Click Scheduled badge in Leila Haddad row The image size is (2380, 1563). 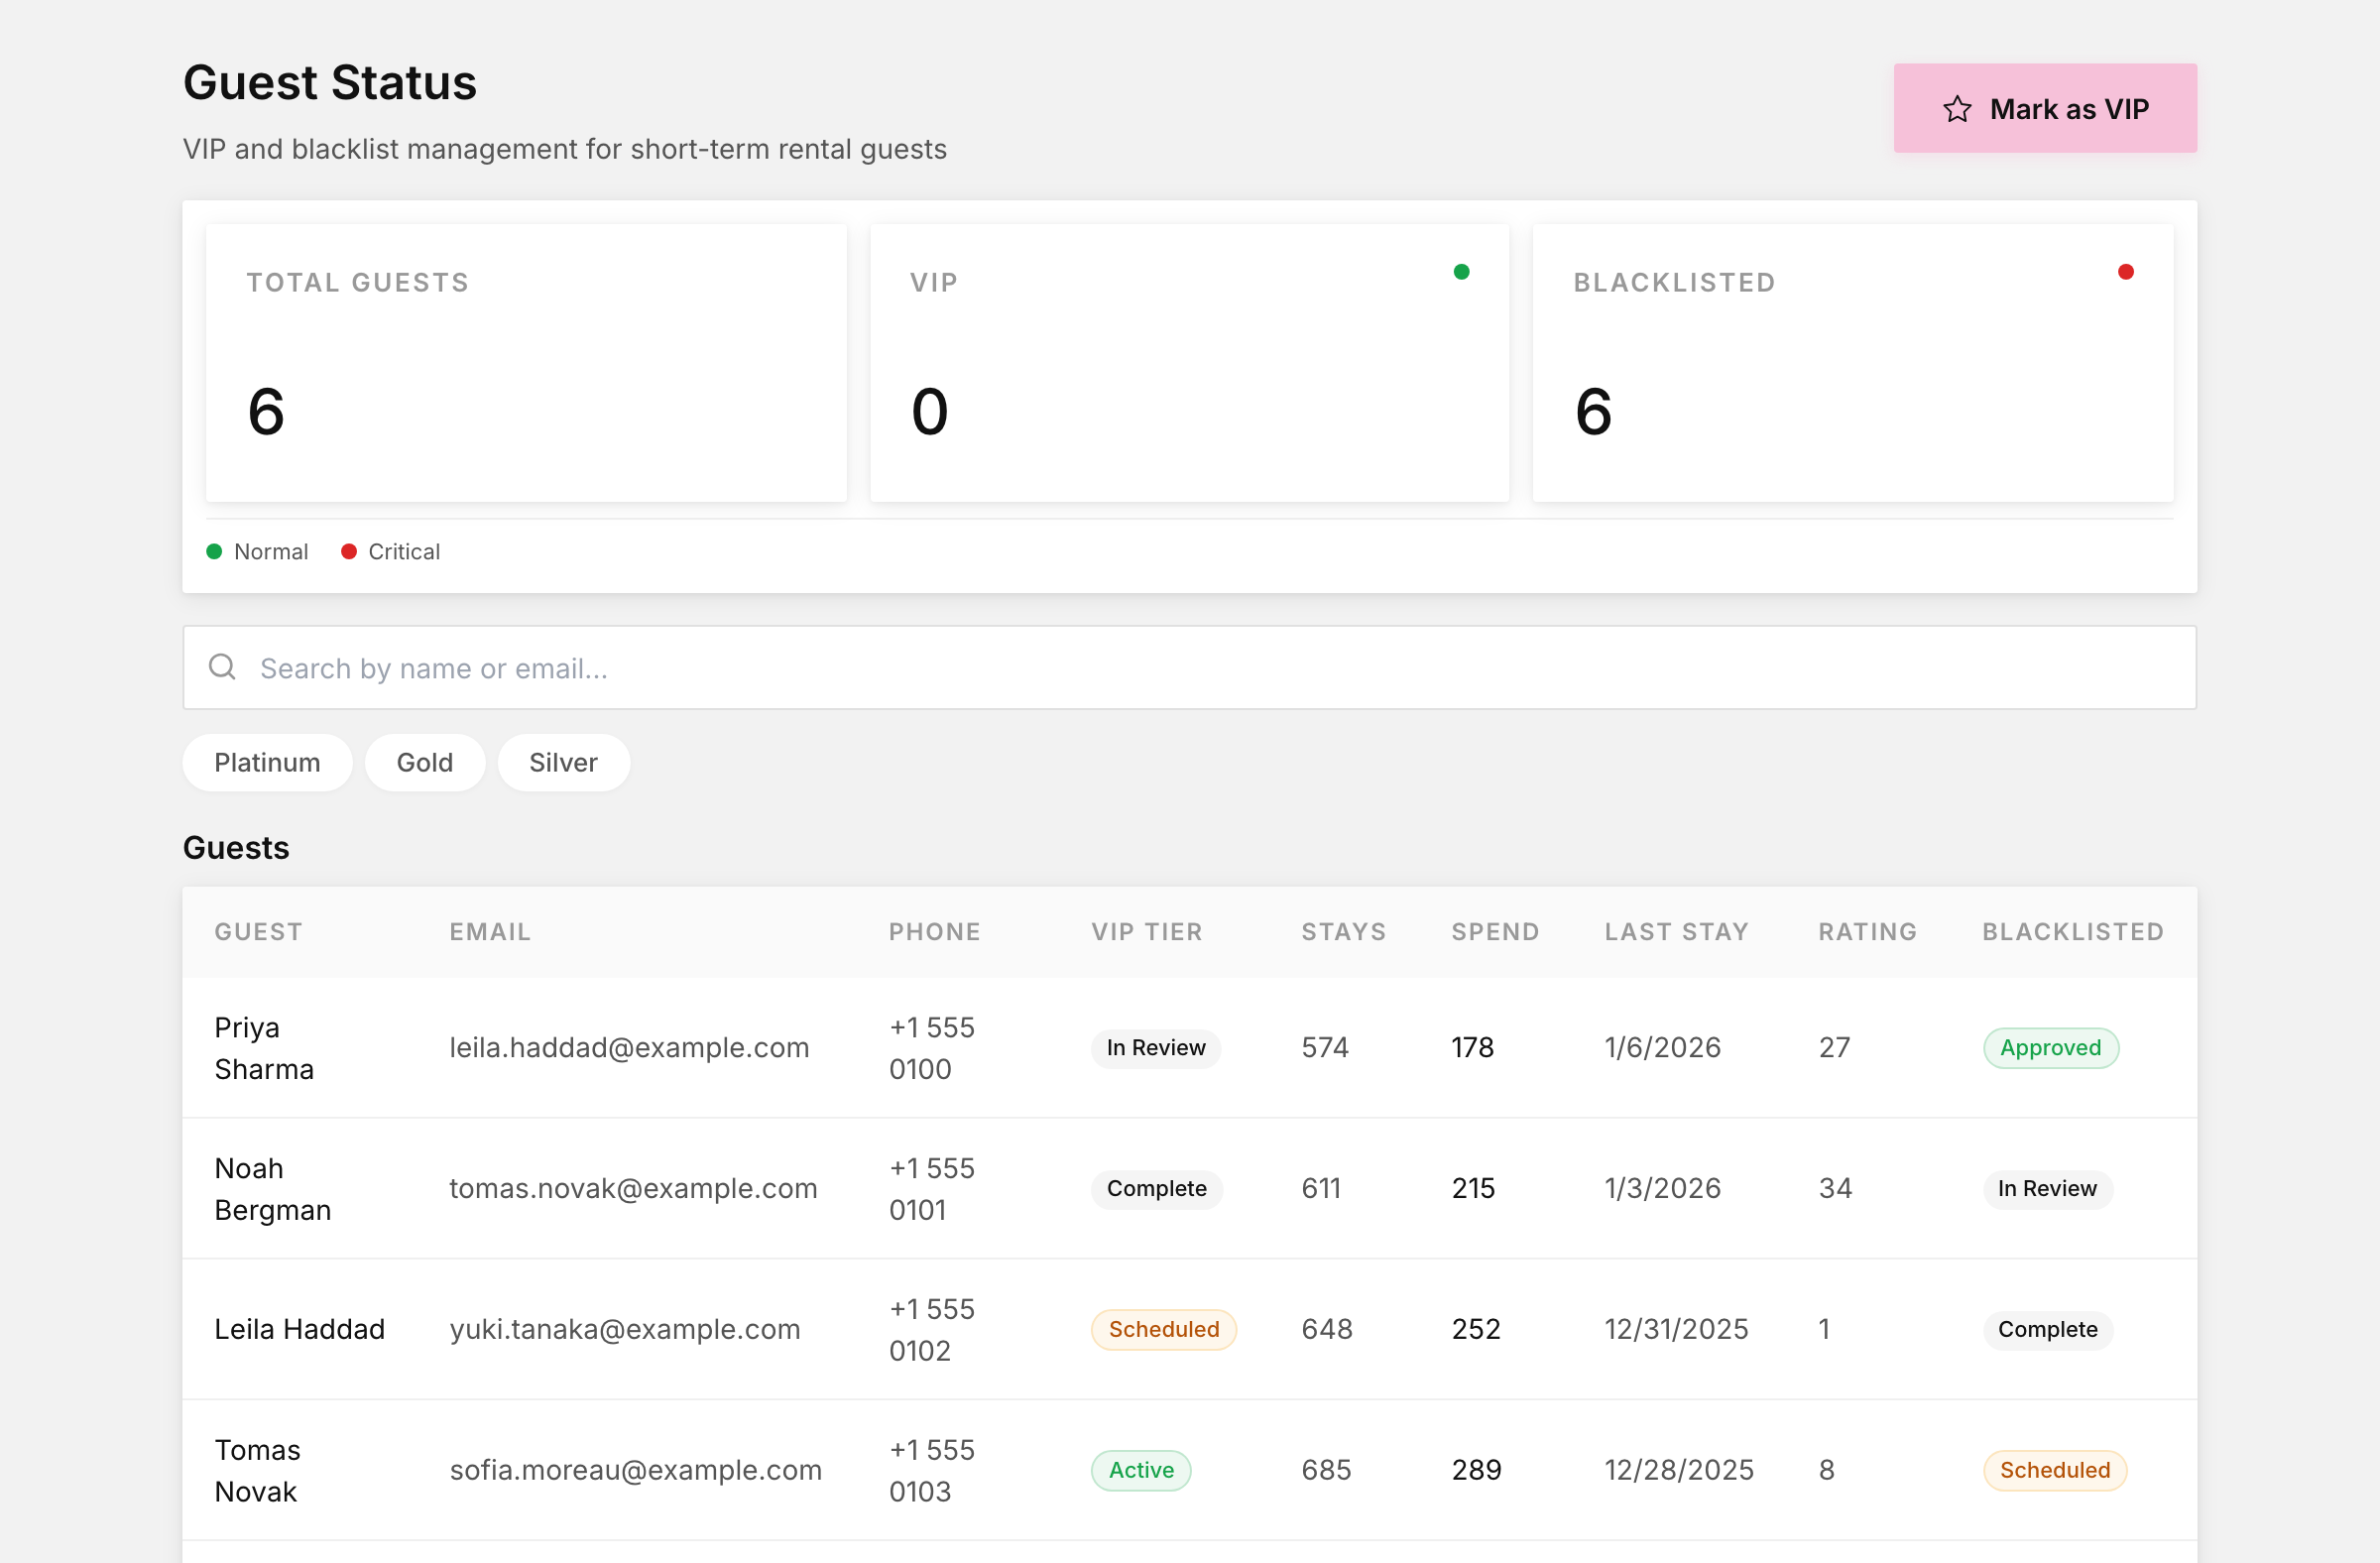coord(1164,1330)
